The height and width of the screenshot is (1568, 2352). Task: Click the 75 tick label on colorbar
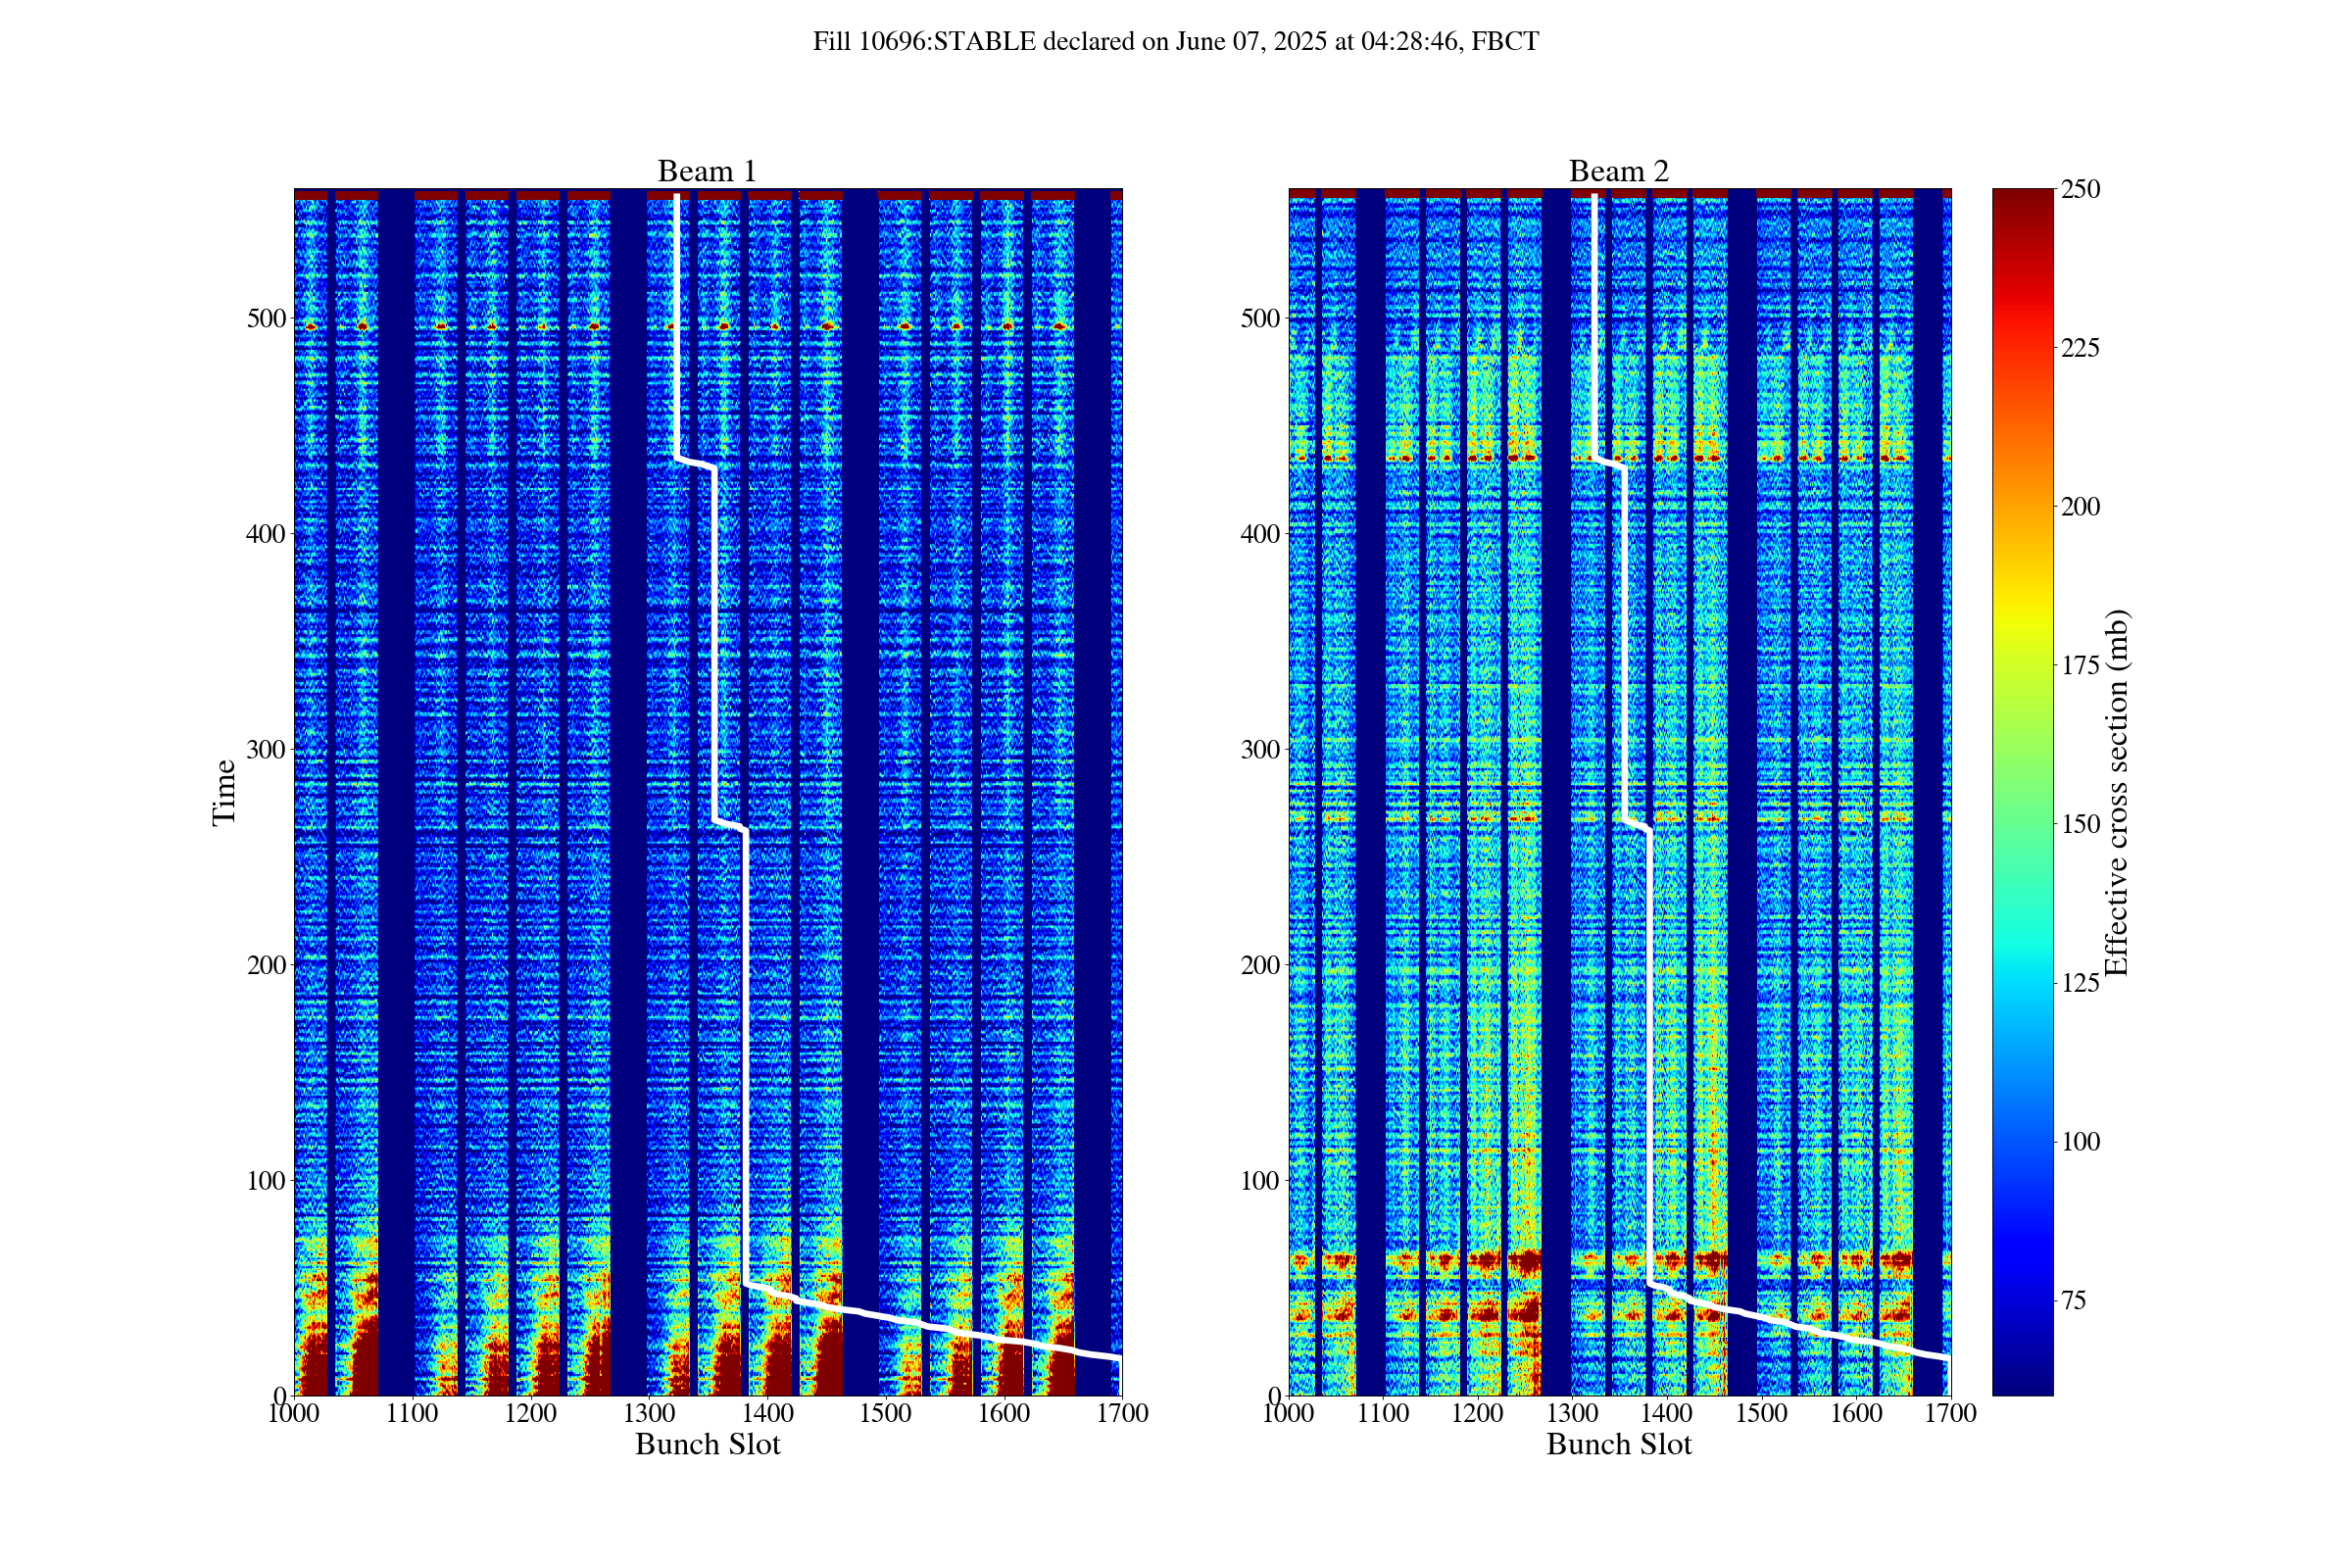tap(2074, 1301)
